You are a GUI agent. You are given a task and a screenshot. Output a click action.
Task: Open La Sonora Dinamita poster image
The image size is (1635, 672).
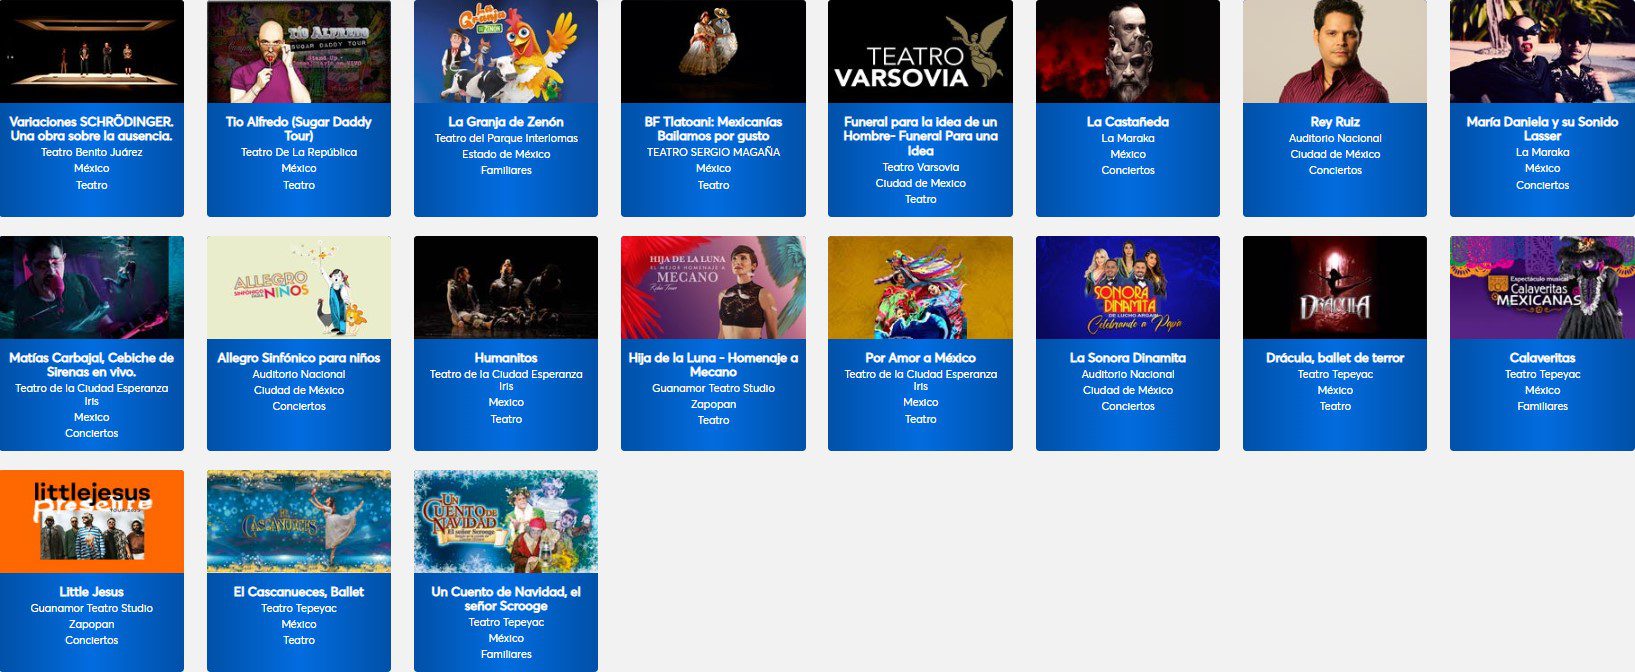[1128, 287]
